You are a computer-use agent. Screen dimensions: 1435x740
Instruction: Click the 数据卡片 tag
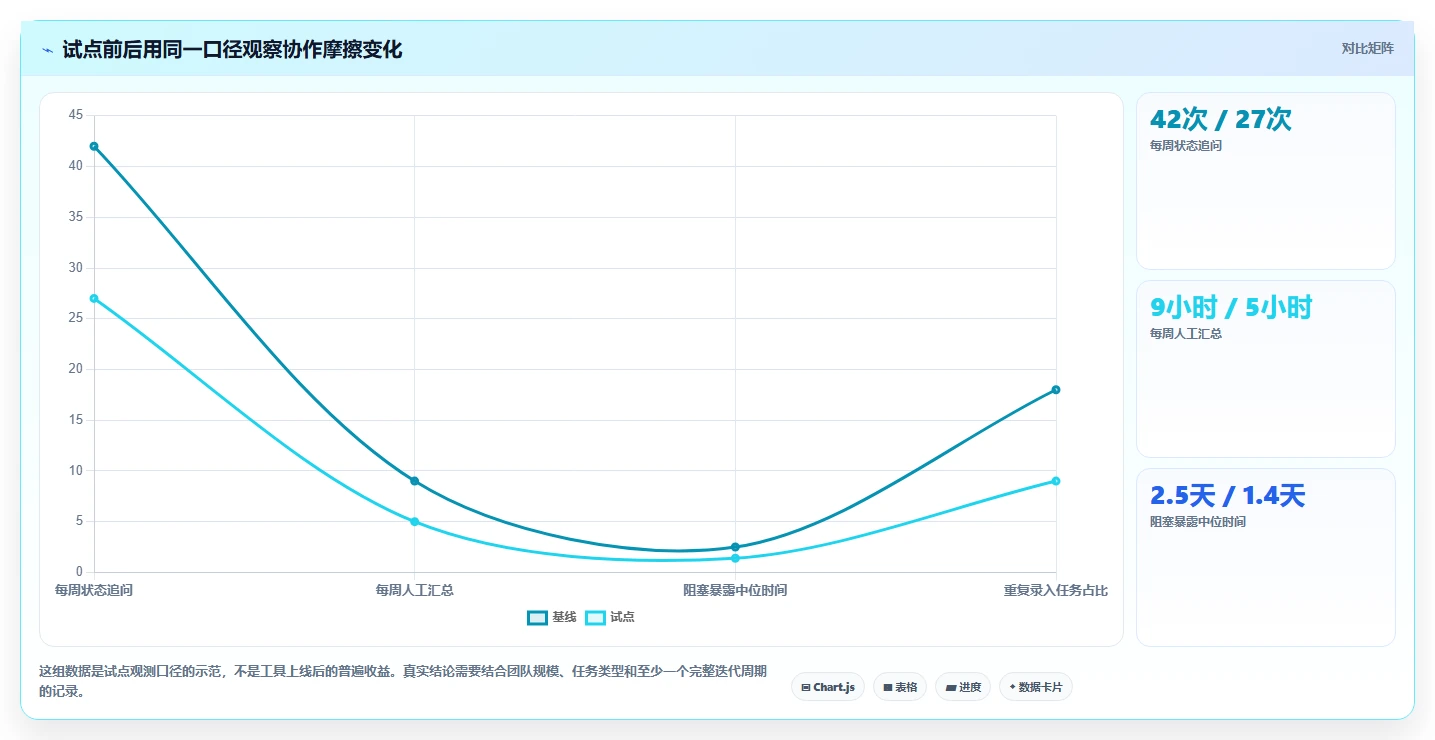click(x=1035, y=687)
